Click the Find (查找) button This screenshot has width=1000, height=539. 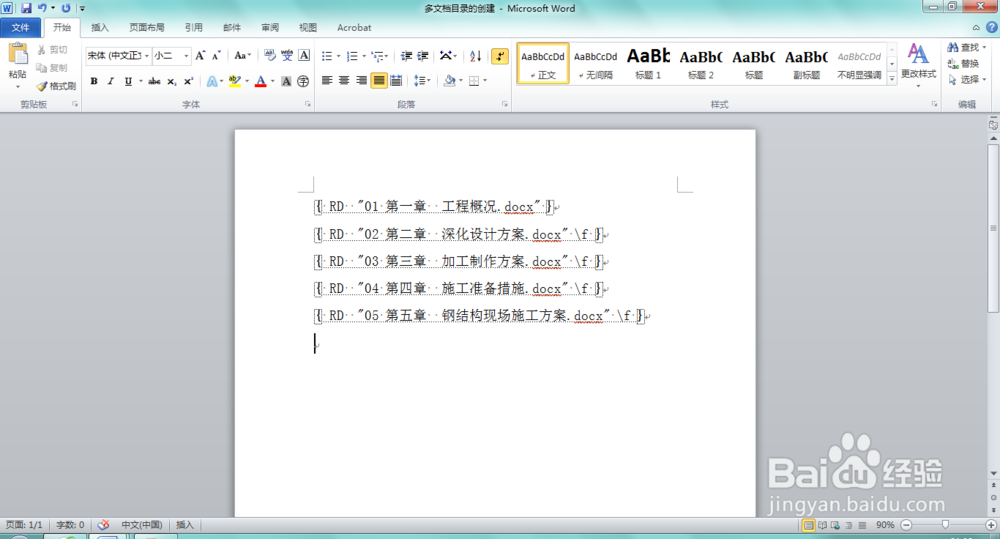[x=967, y=48]
